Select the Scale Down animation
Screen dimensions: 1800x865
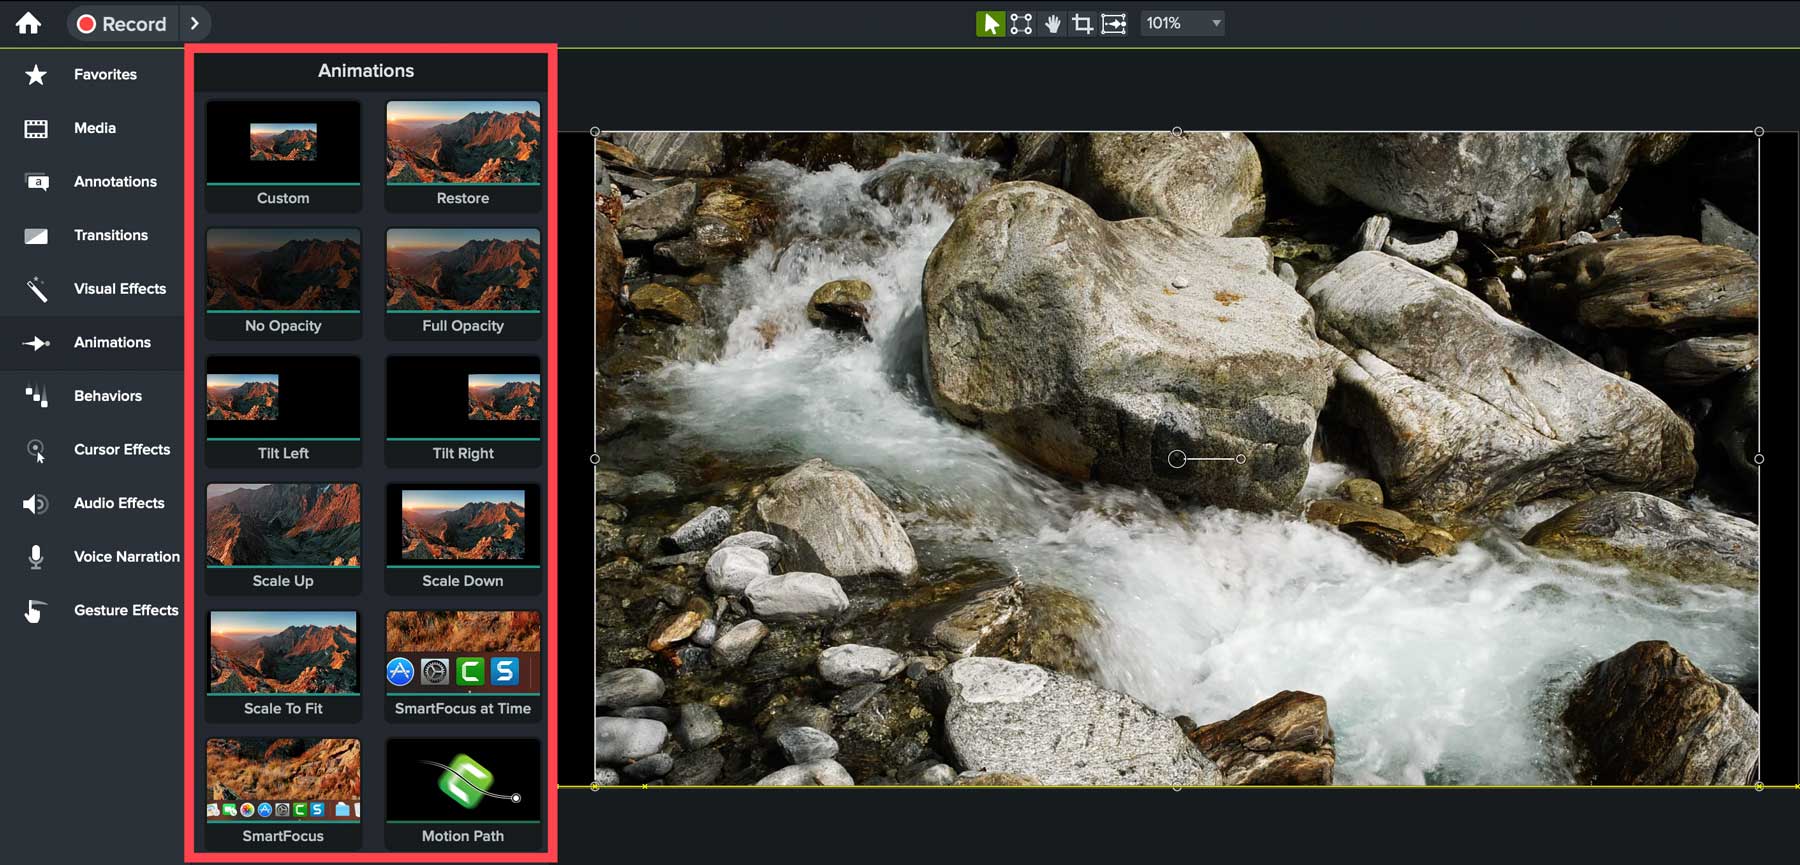(x=463, y=538)
